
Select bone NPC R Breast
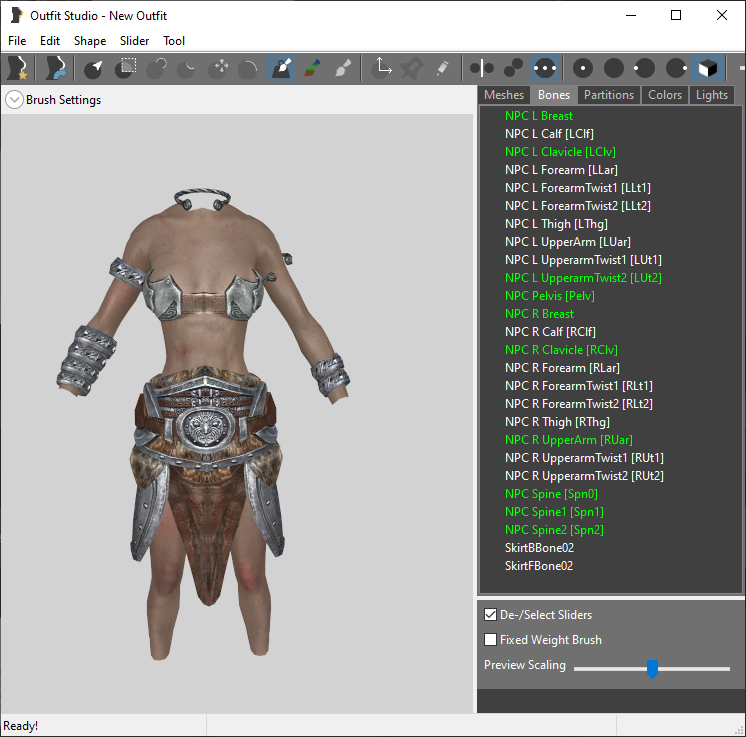tap(539, 314)
